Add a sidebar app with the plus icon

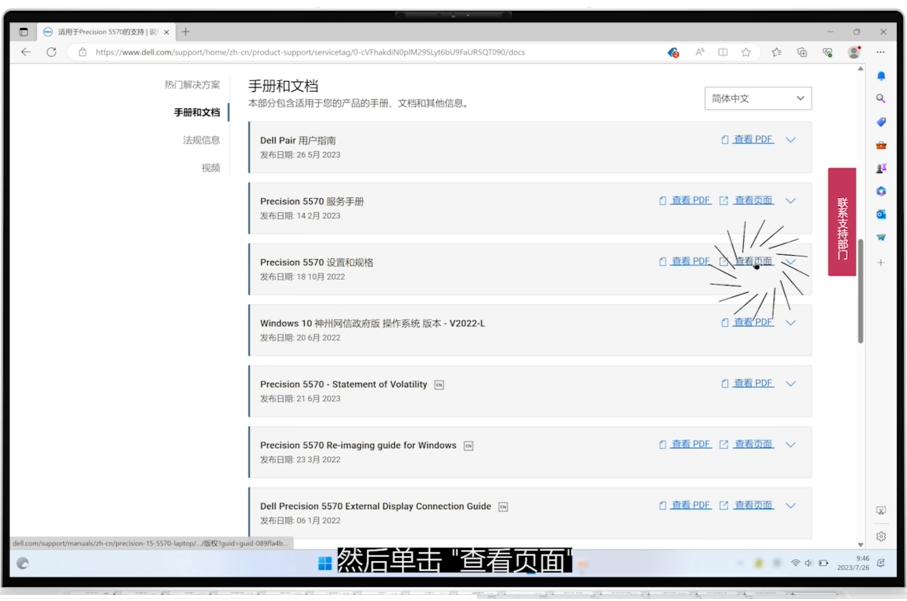pyautogui.click(x=881, y=263)
